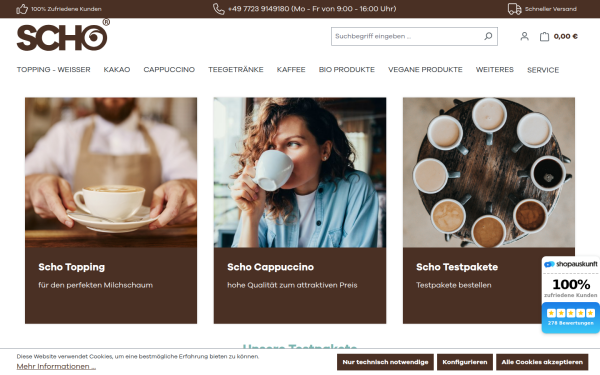
Task: Click the search magnifier icon
Action: [x=488, y=36]
